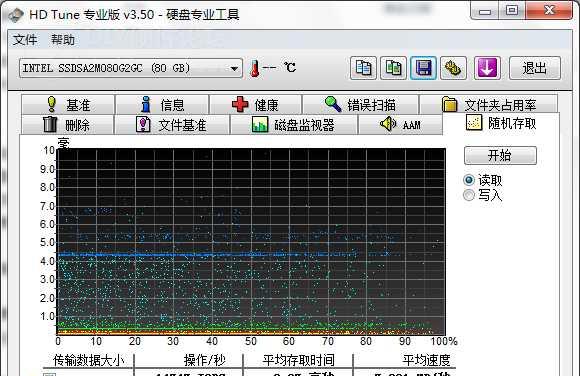This screenshot has width=580, height=376.
Task: Open the 文件 menu
Action: click(25, 40)
